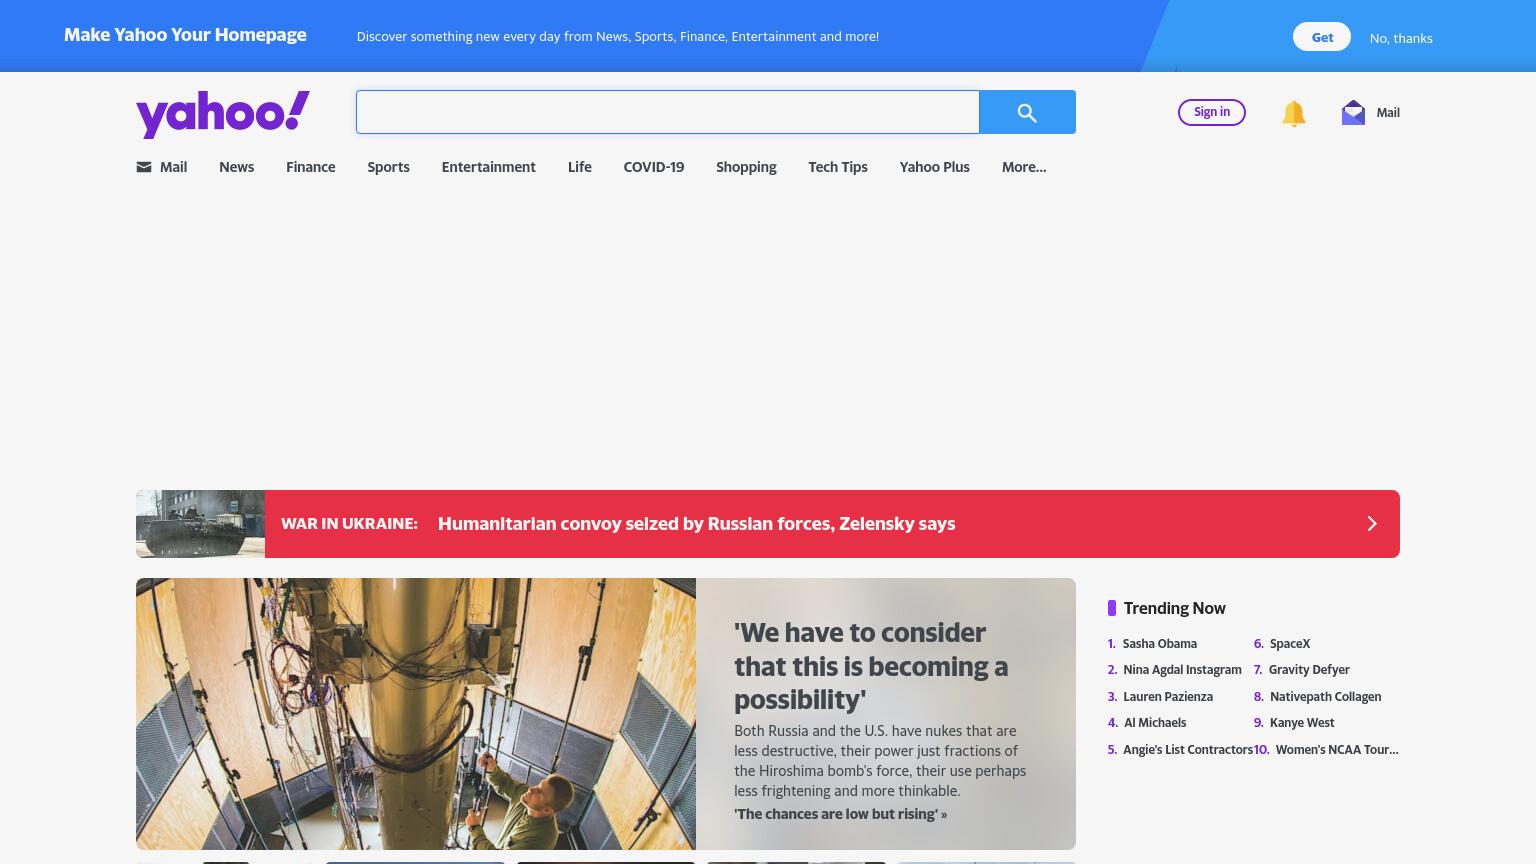The height and width of the screenshot is (864, 1536).
Task: Open the Make Yahoo Your Homepage heading
Action: 185,35
